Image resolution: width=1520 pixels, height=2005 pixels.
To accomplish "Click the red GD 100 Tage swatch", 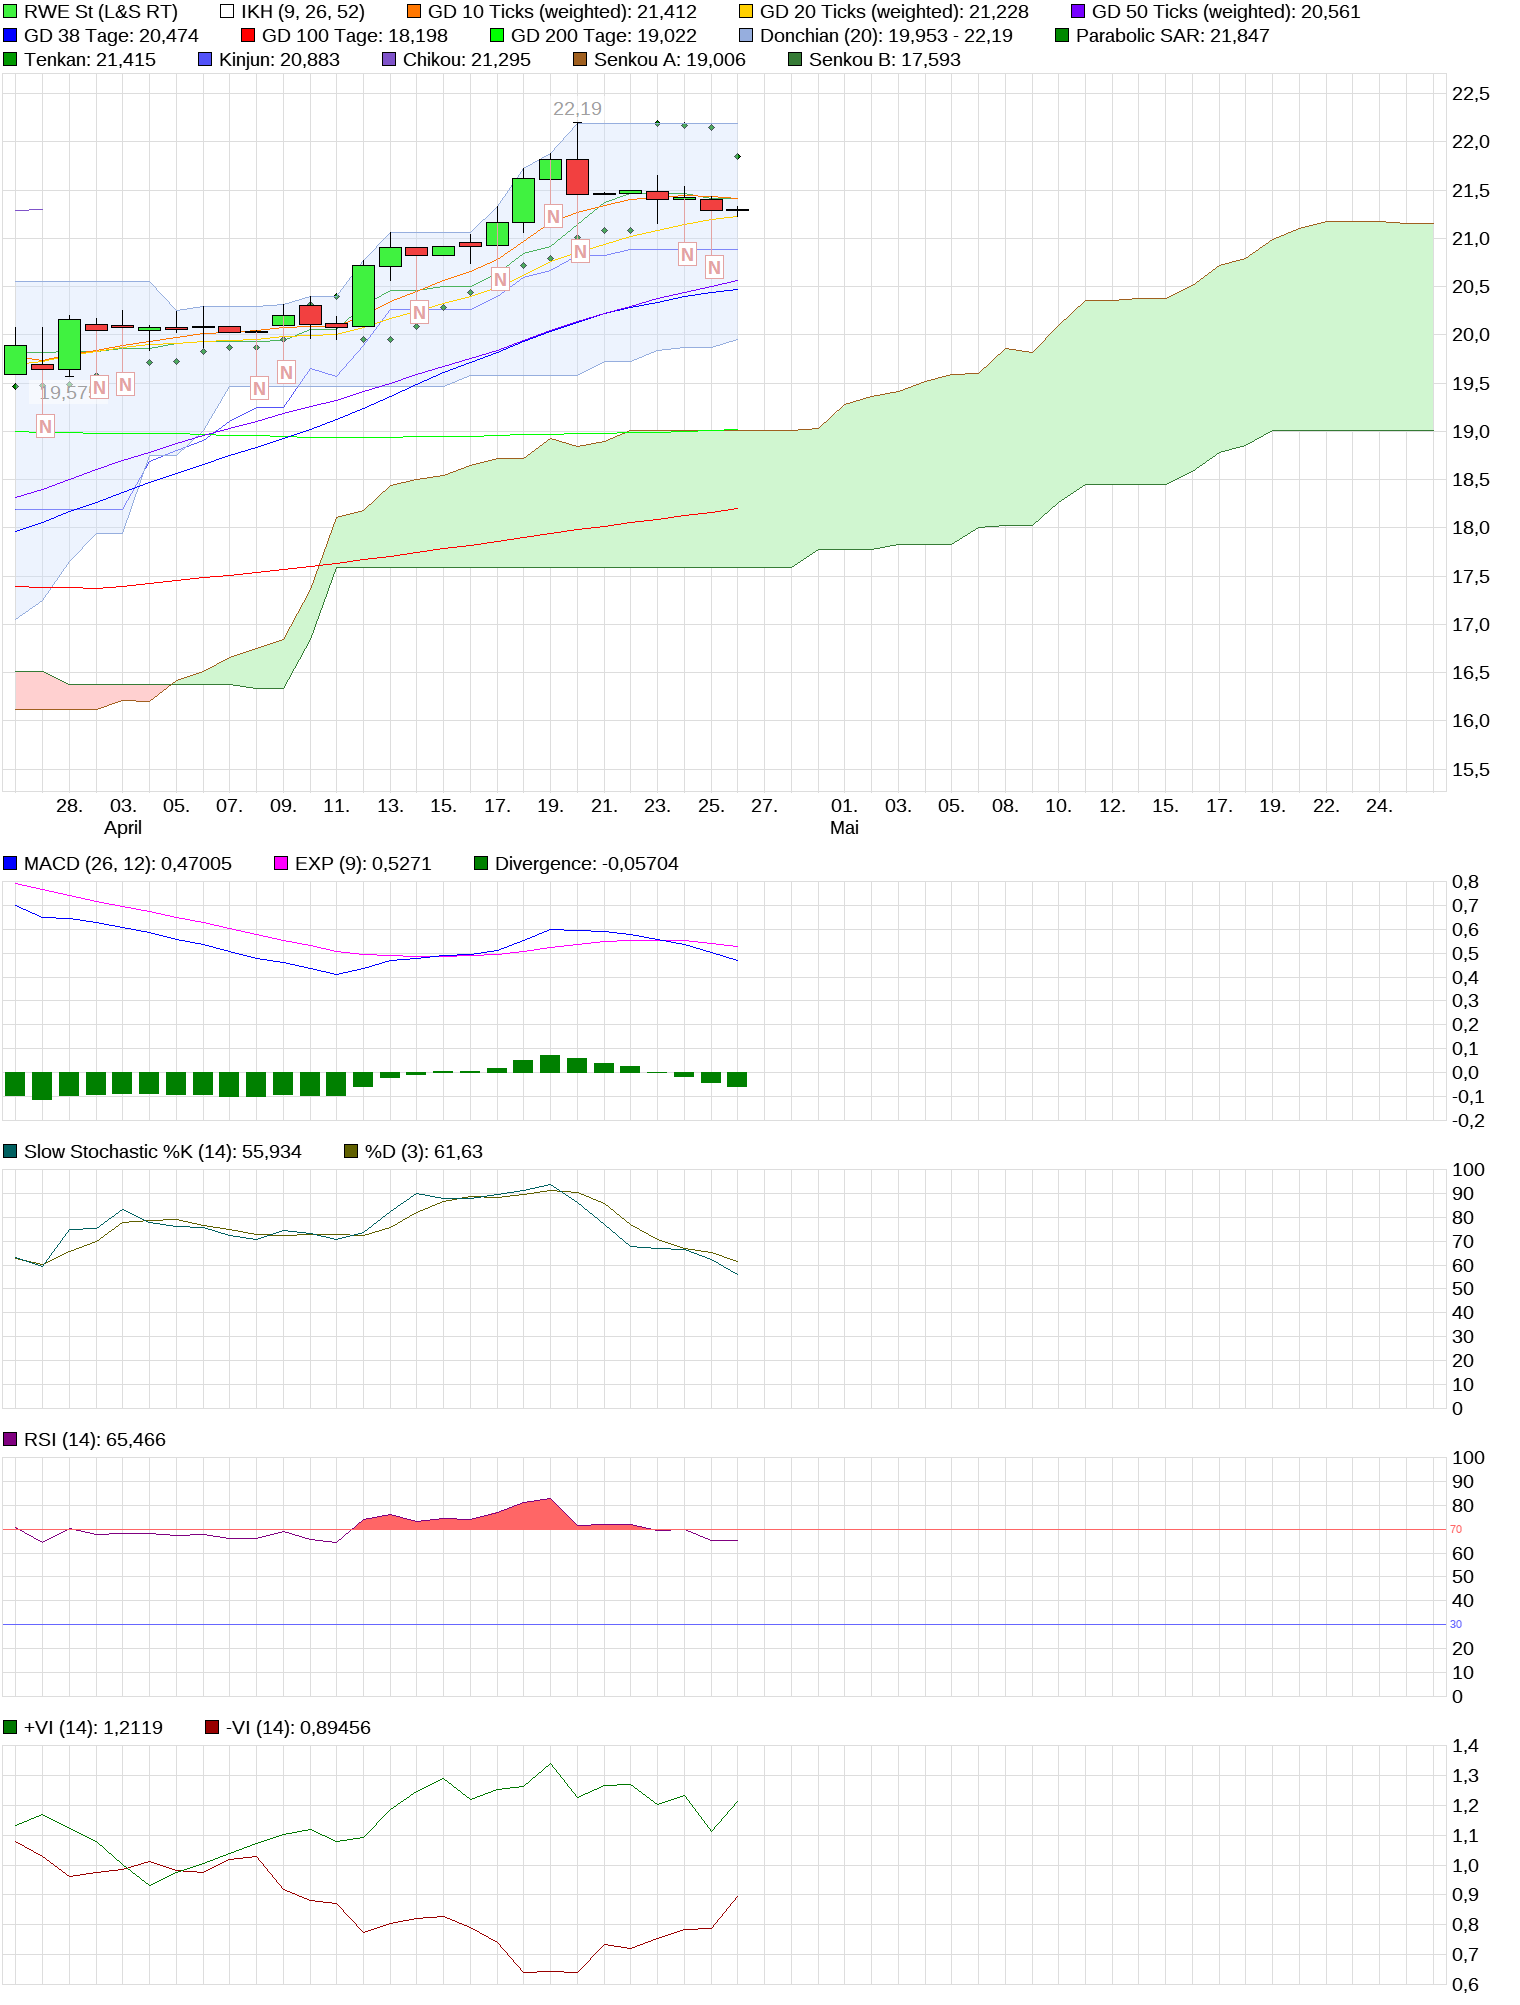I will pyautogui.click(x=248, y=36).
